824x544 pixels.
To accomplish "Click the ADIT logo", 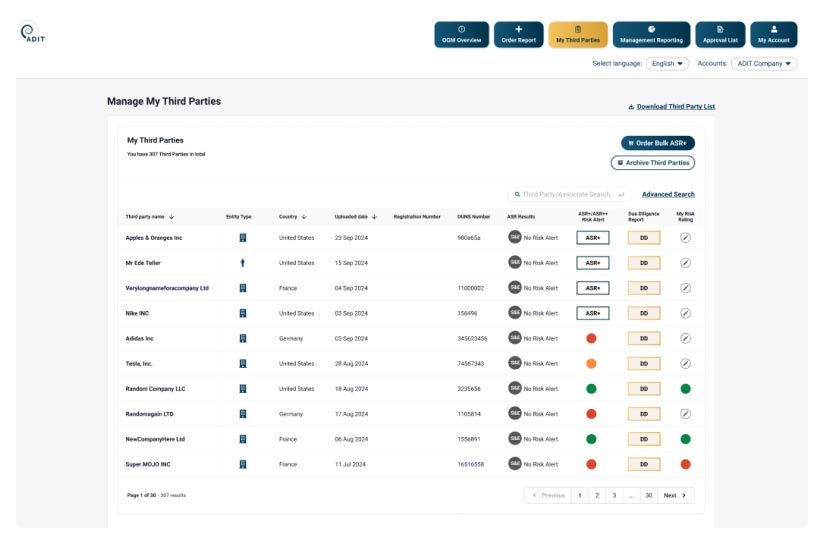I will tap(32, 33).
